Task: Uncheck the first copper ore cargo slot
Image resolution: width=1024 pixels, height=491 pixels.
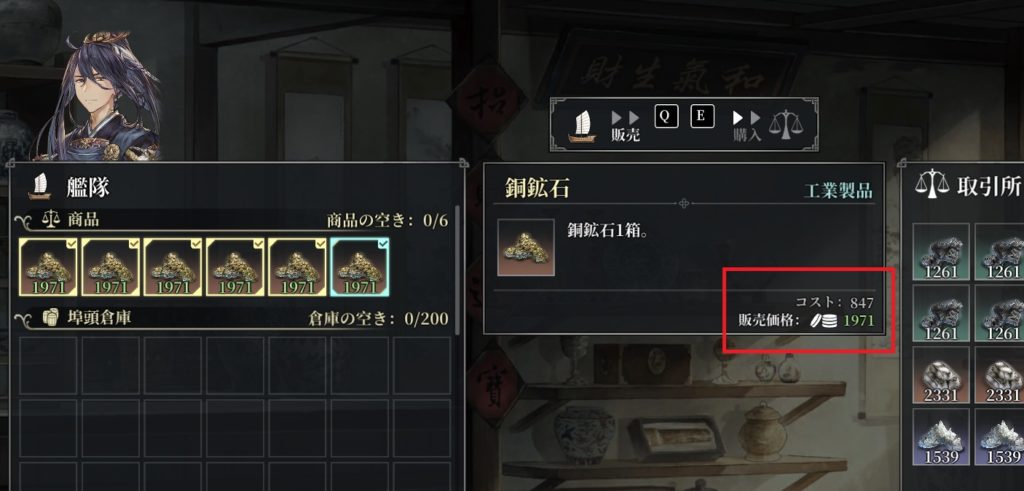Action: [48, 266]
